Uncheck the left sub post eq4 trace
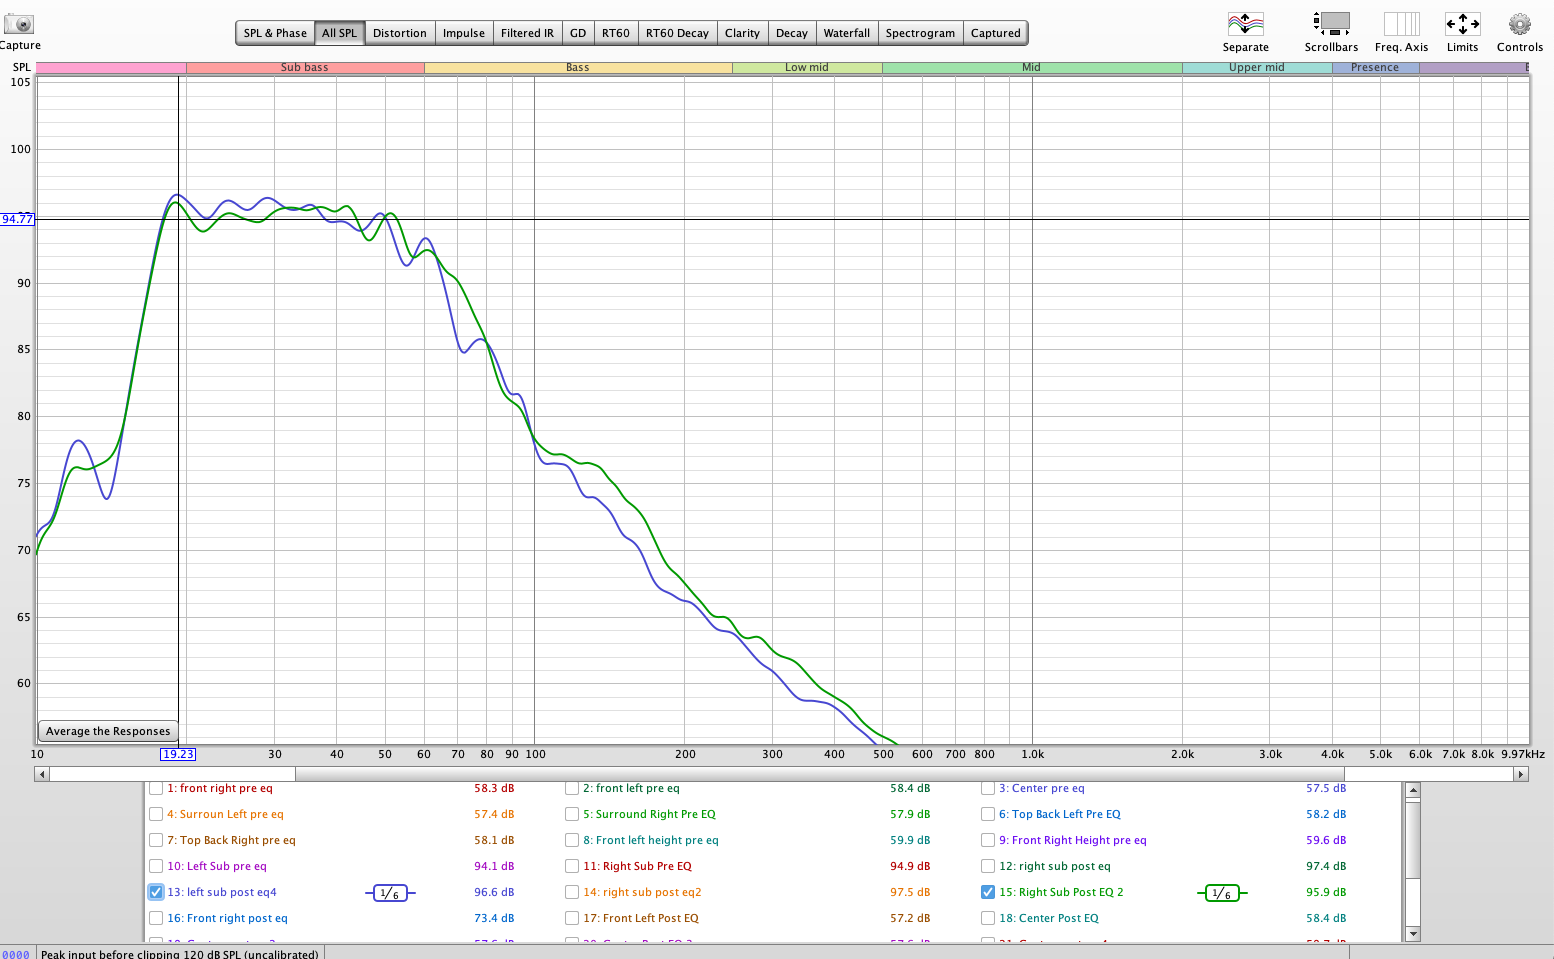The image size is (1554, 959). [x=156, y=892]
